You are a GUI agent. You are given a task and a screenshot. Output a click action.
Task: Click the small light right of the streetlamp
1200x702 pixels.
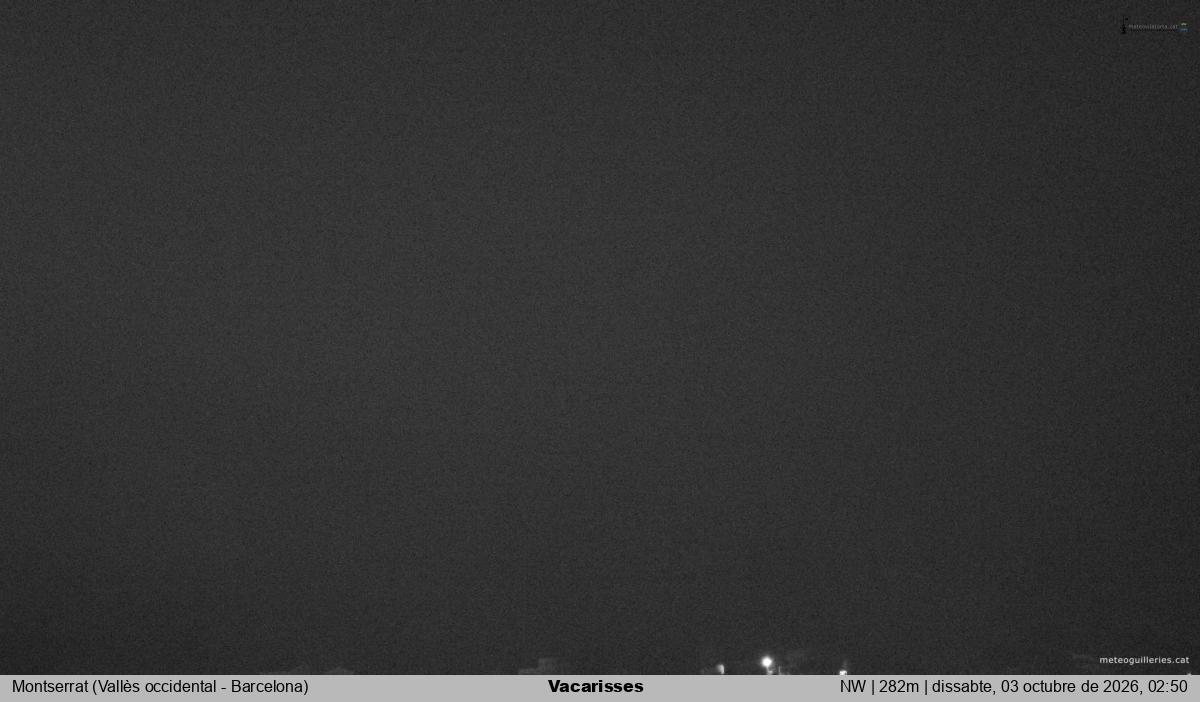[x=843, y=672]
